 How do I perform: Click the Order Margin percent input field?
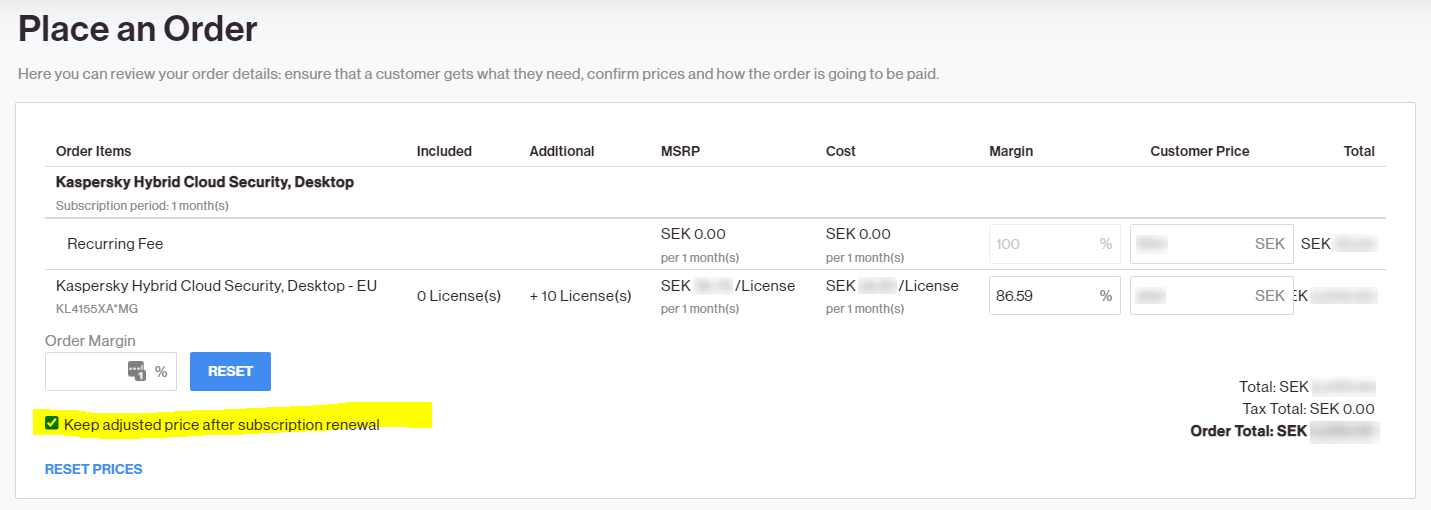[x=111, y=371]
